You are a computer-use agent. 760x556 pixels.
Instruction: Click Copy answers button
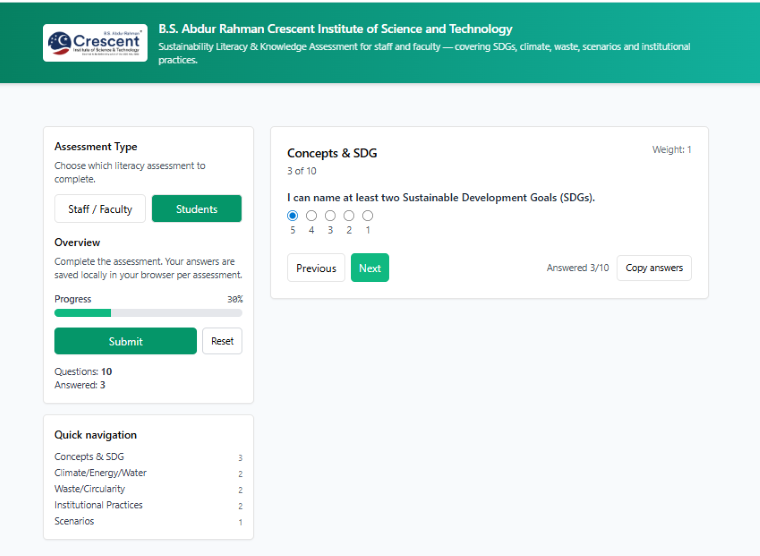[x=654, y=268]
